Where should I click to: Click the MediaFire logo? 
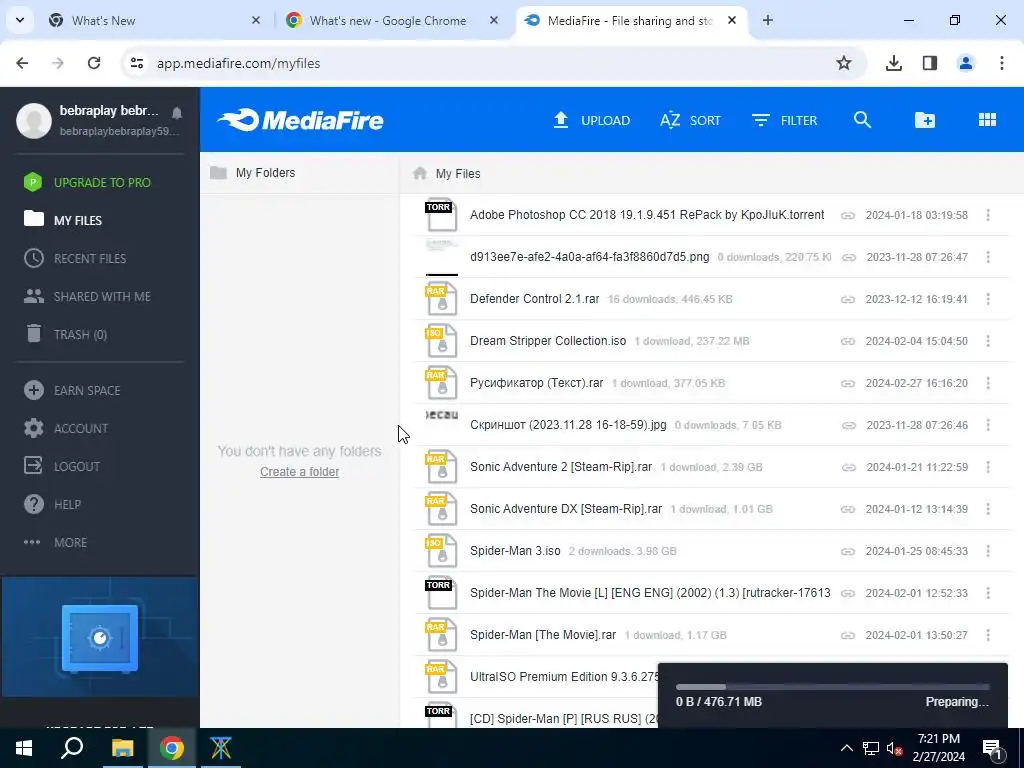point(300,120)
